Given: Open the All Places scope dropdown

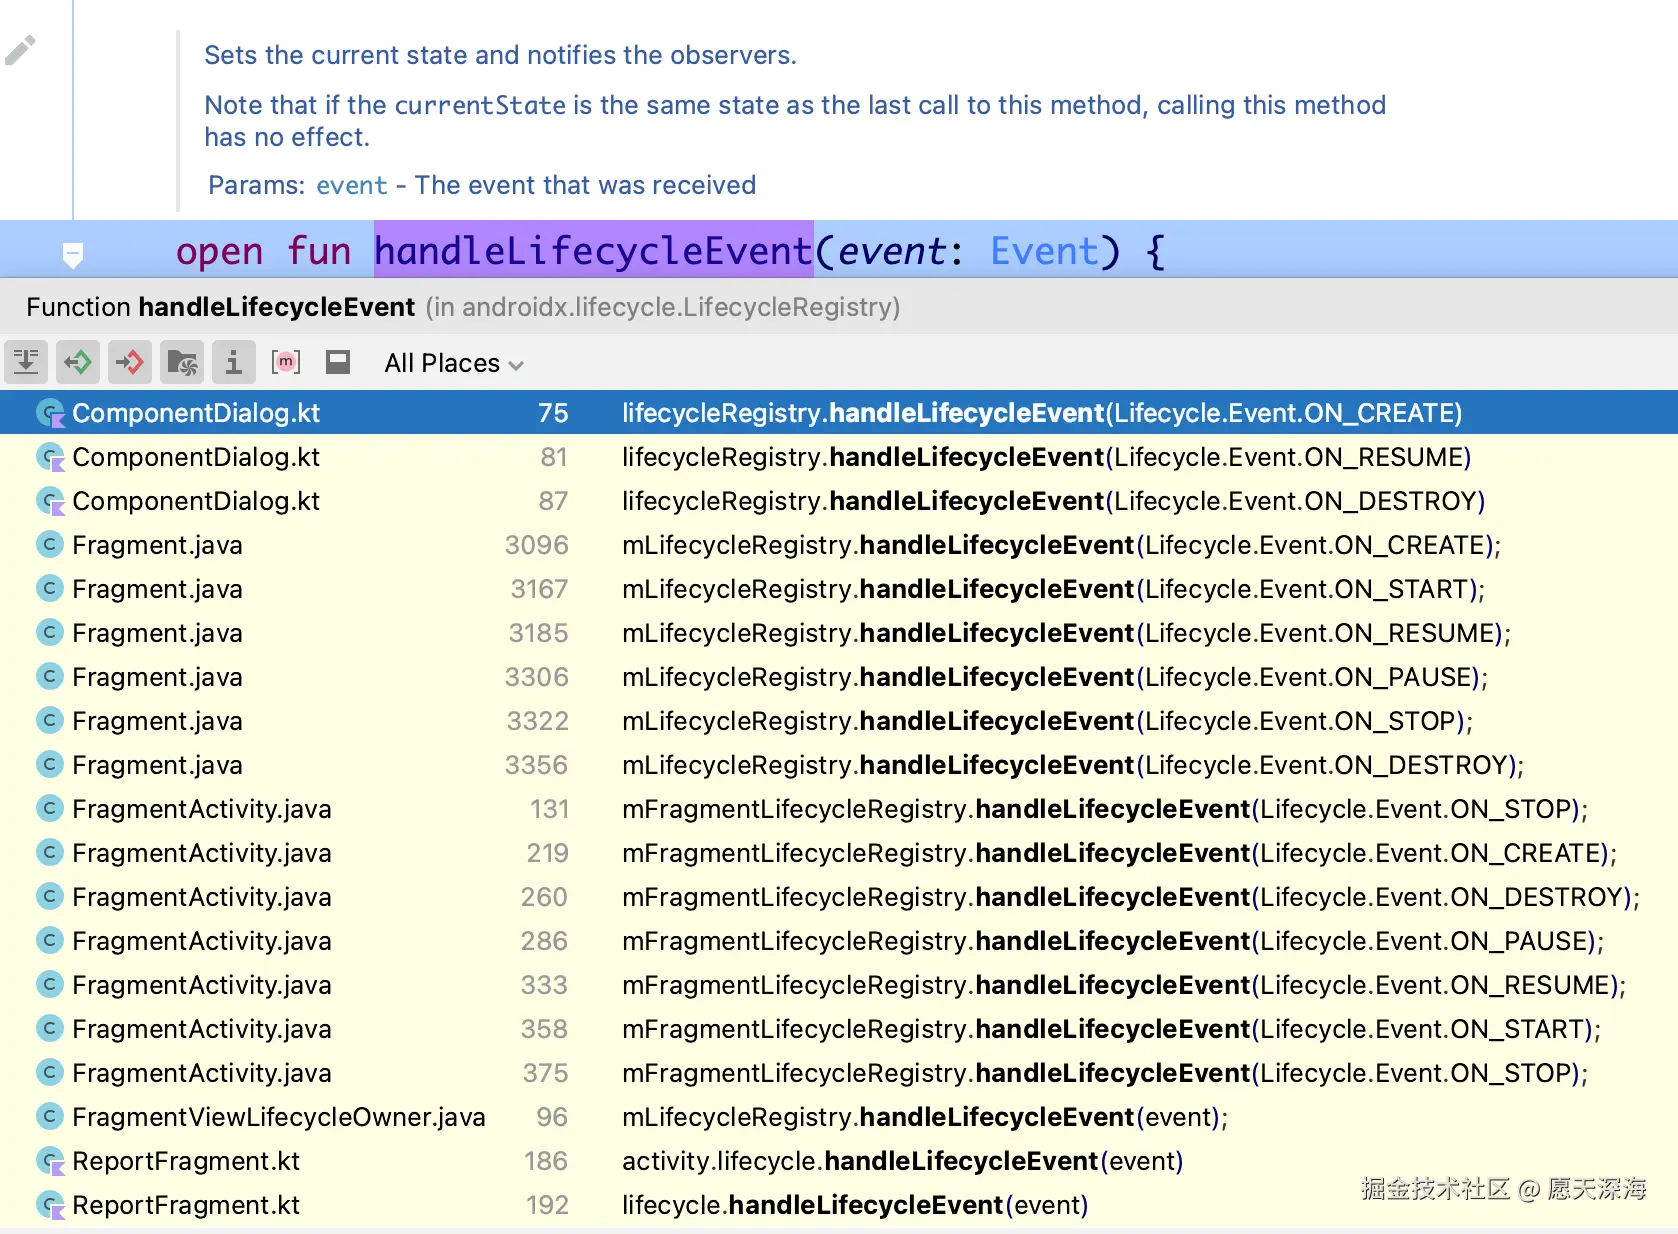Looking at the screenshot, I should pyautogui.click(x=443, y=362).
